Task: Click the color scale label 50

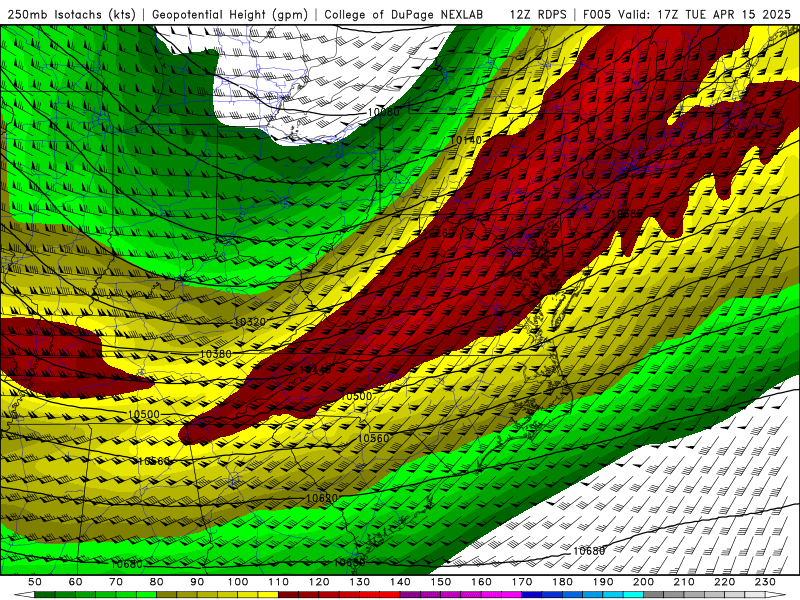Action: pos(35,582)
